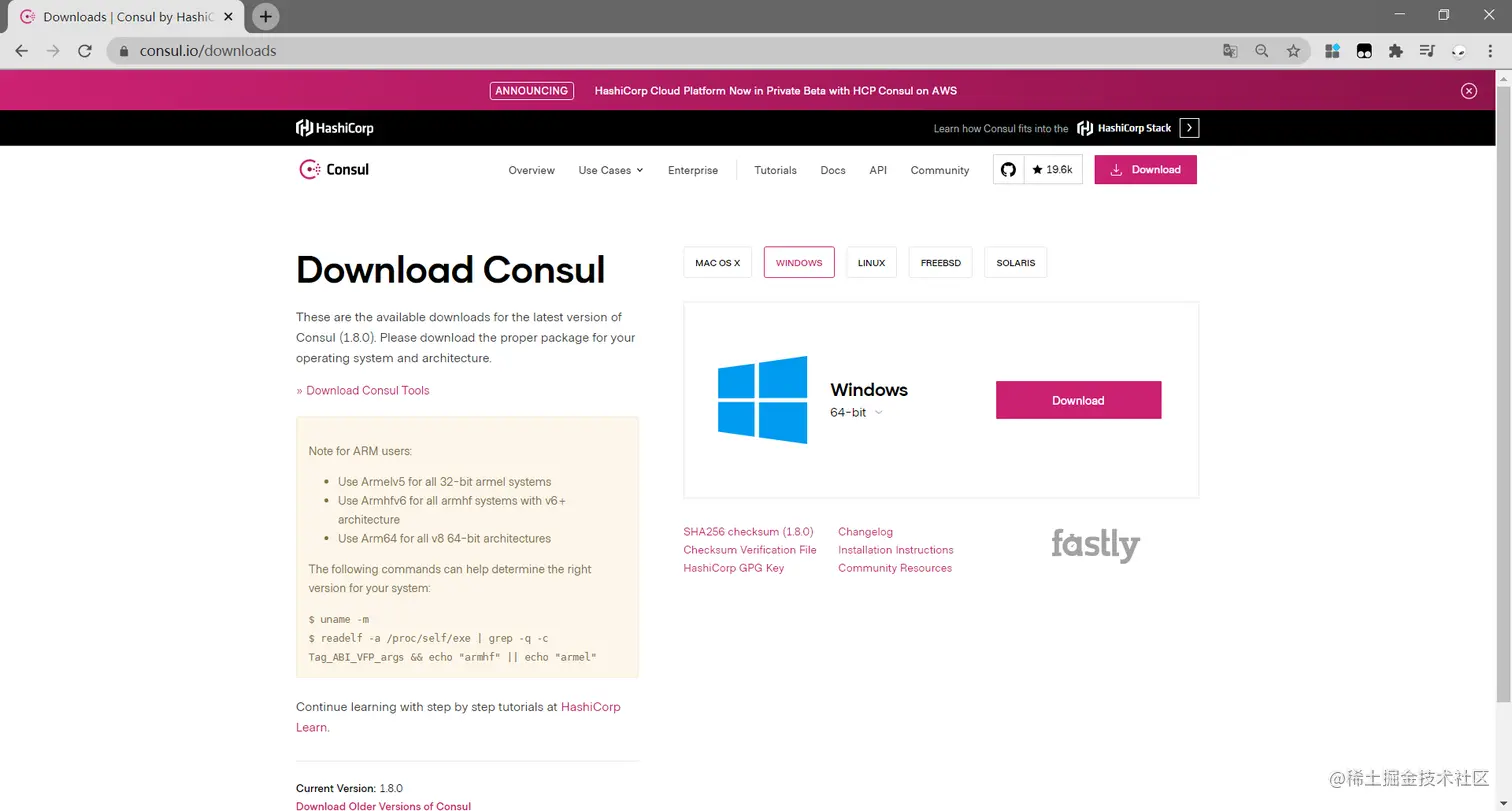Open the Overview nav item

click(531, 171)
